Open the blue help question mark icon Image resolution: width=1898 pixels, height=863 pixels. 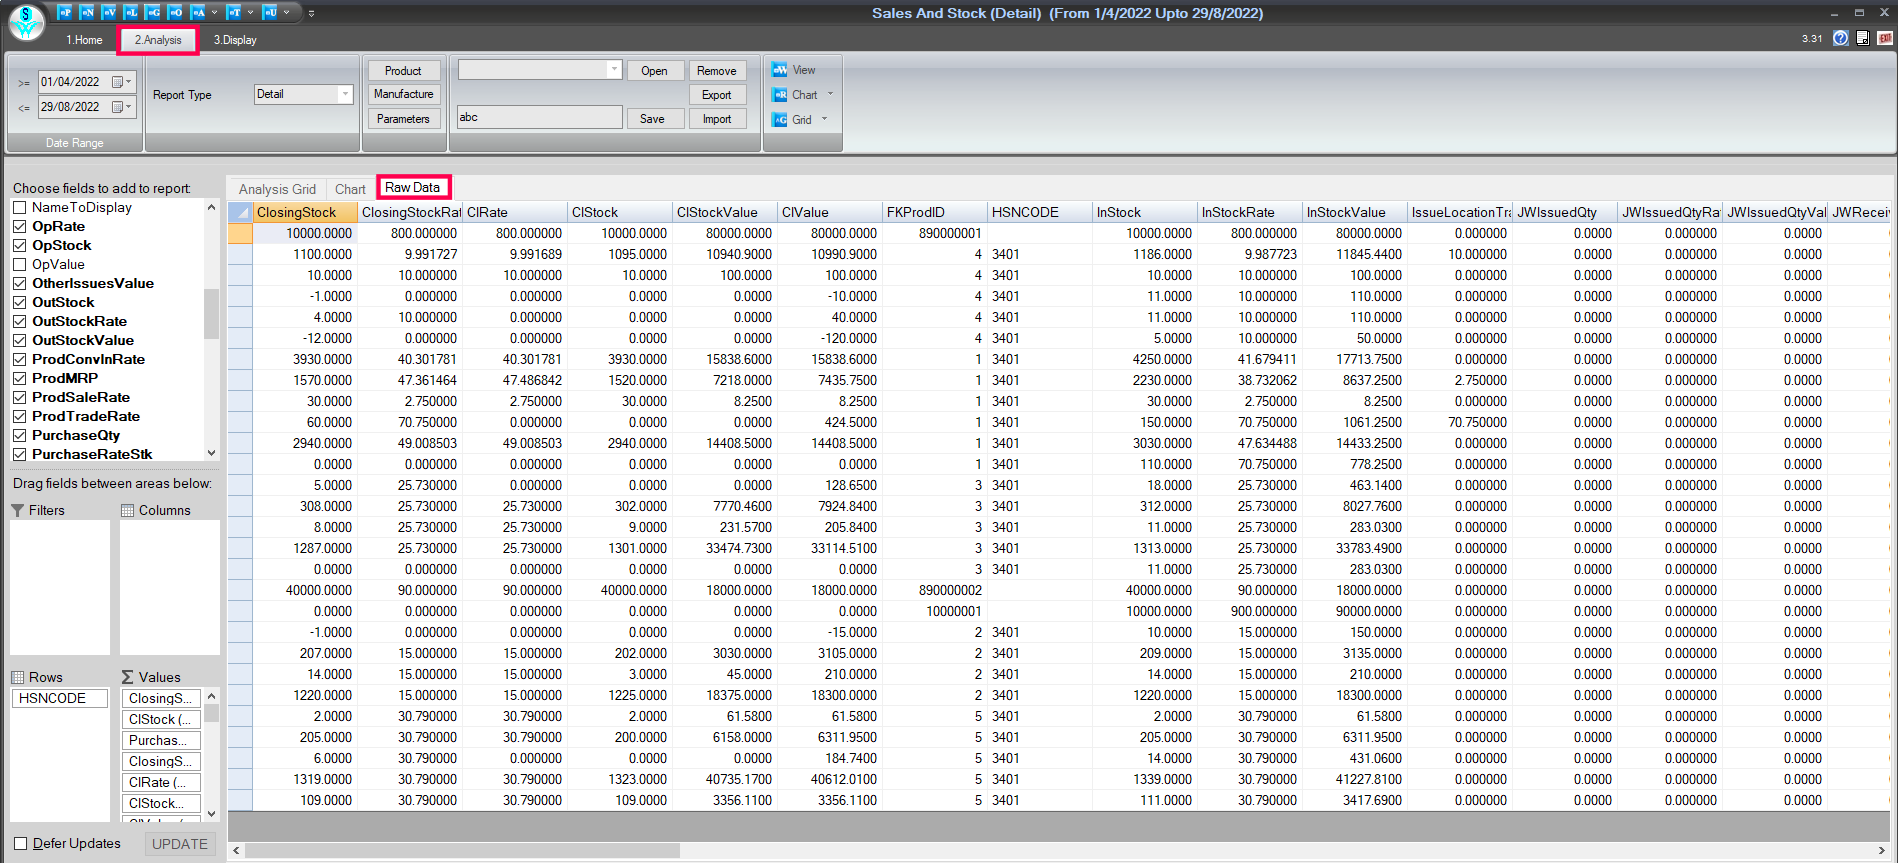click(1840, 38)
